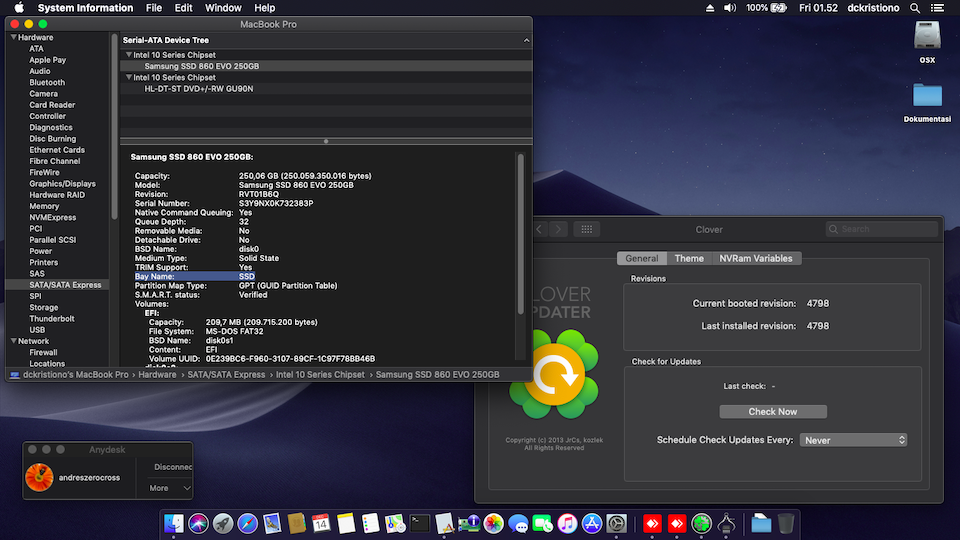
Task: Collapse the Network section in the sidebar
Action: tap(13, 341)
